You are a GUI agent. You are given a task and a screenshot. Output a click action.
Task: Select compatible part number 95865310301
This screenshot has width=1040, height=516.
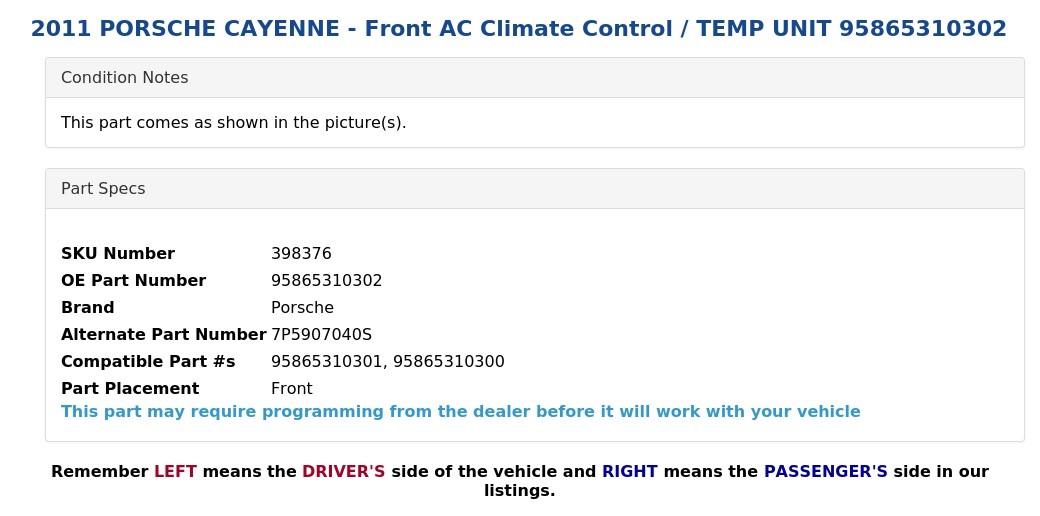[327, 361]
